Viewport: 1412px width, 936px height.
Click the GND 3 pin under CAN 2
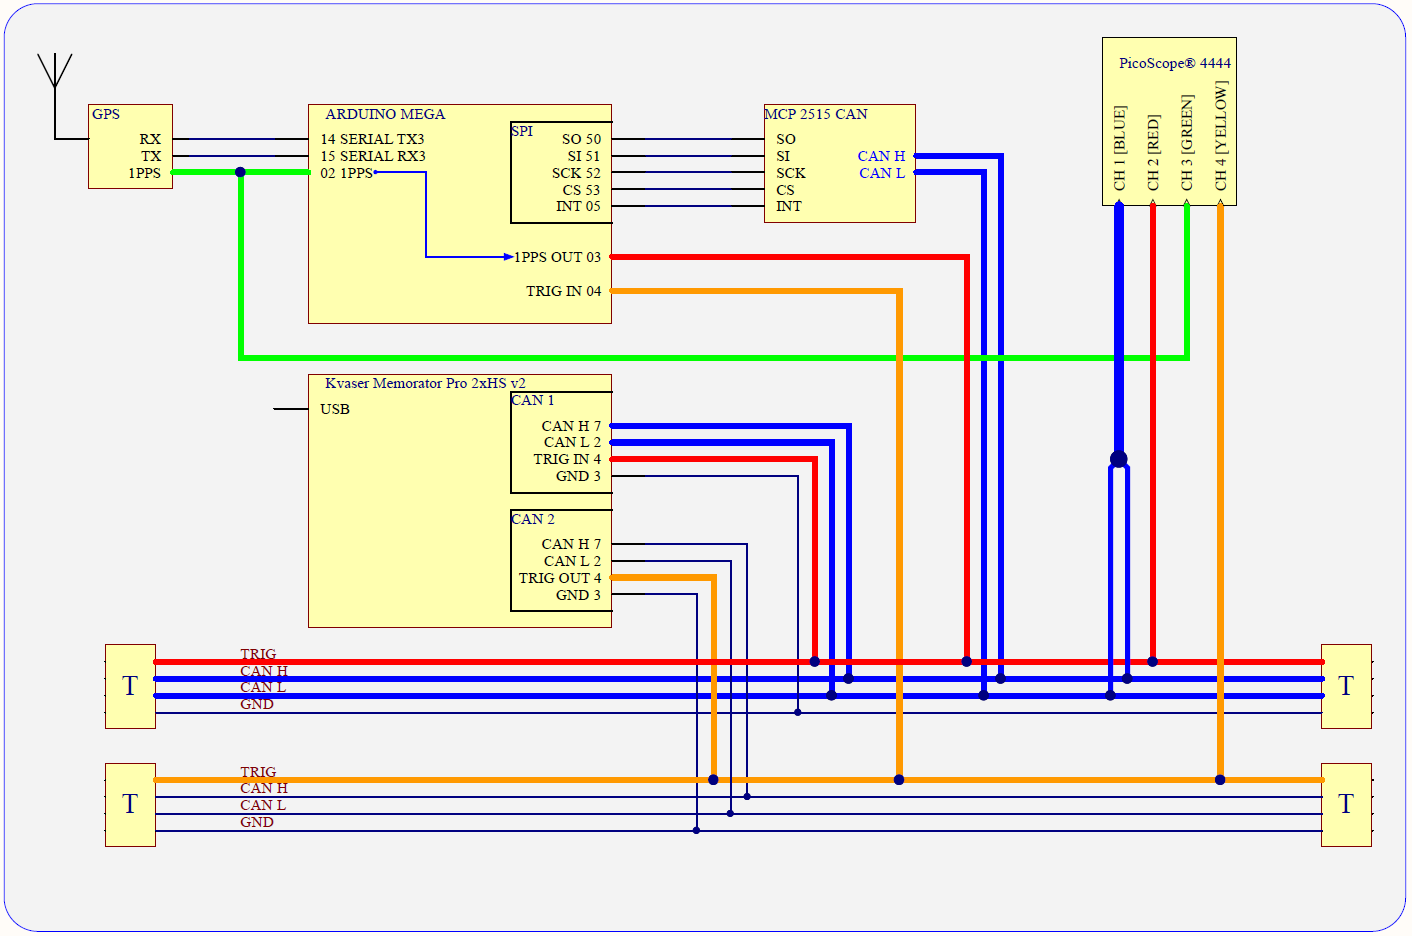[x=578, y=595]
